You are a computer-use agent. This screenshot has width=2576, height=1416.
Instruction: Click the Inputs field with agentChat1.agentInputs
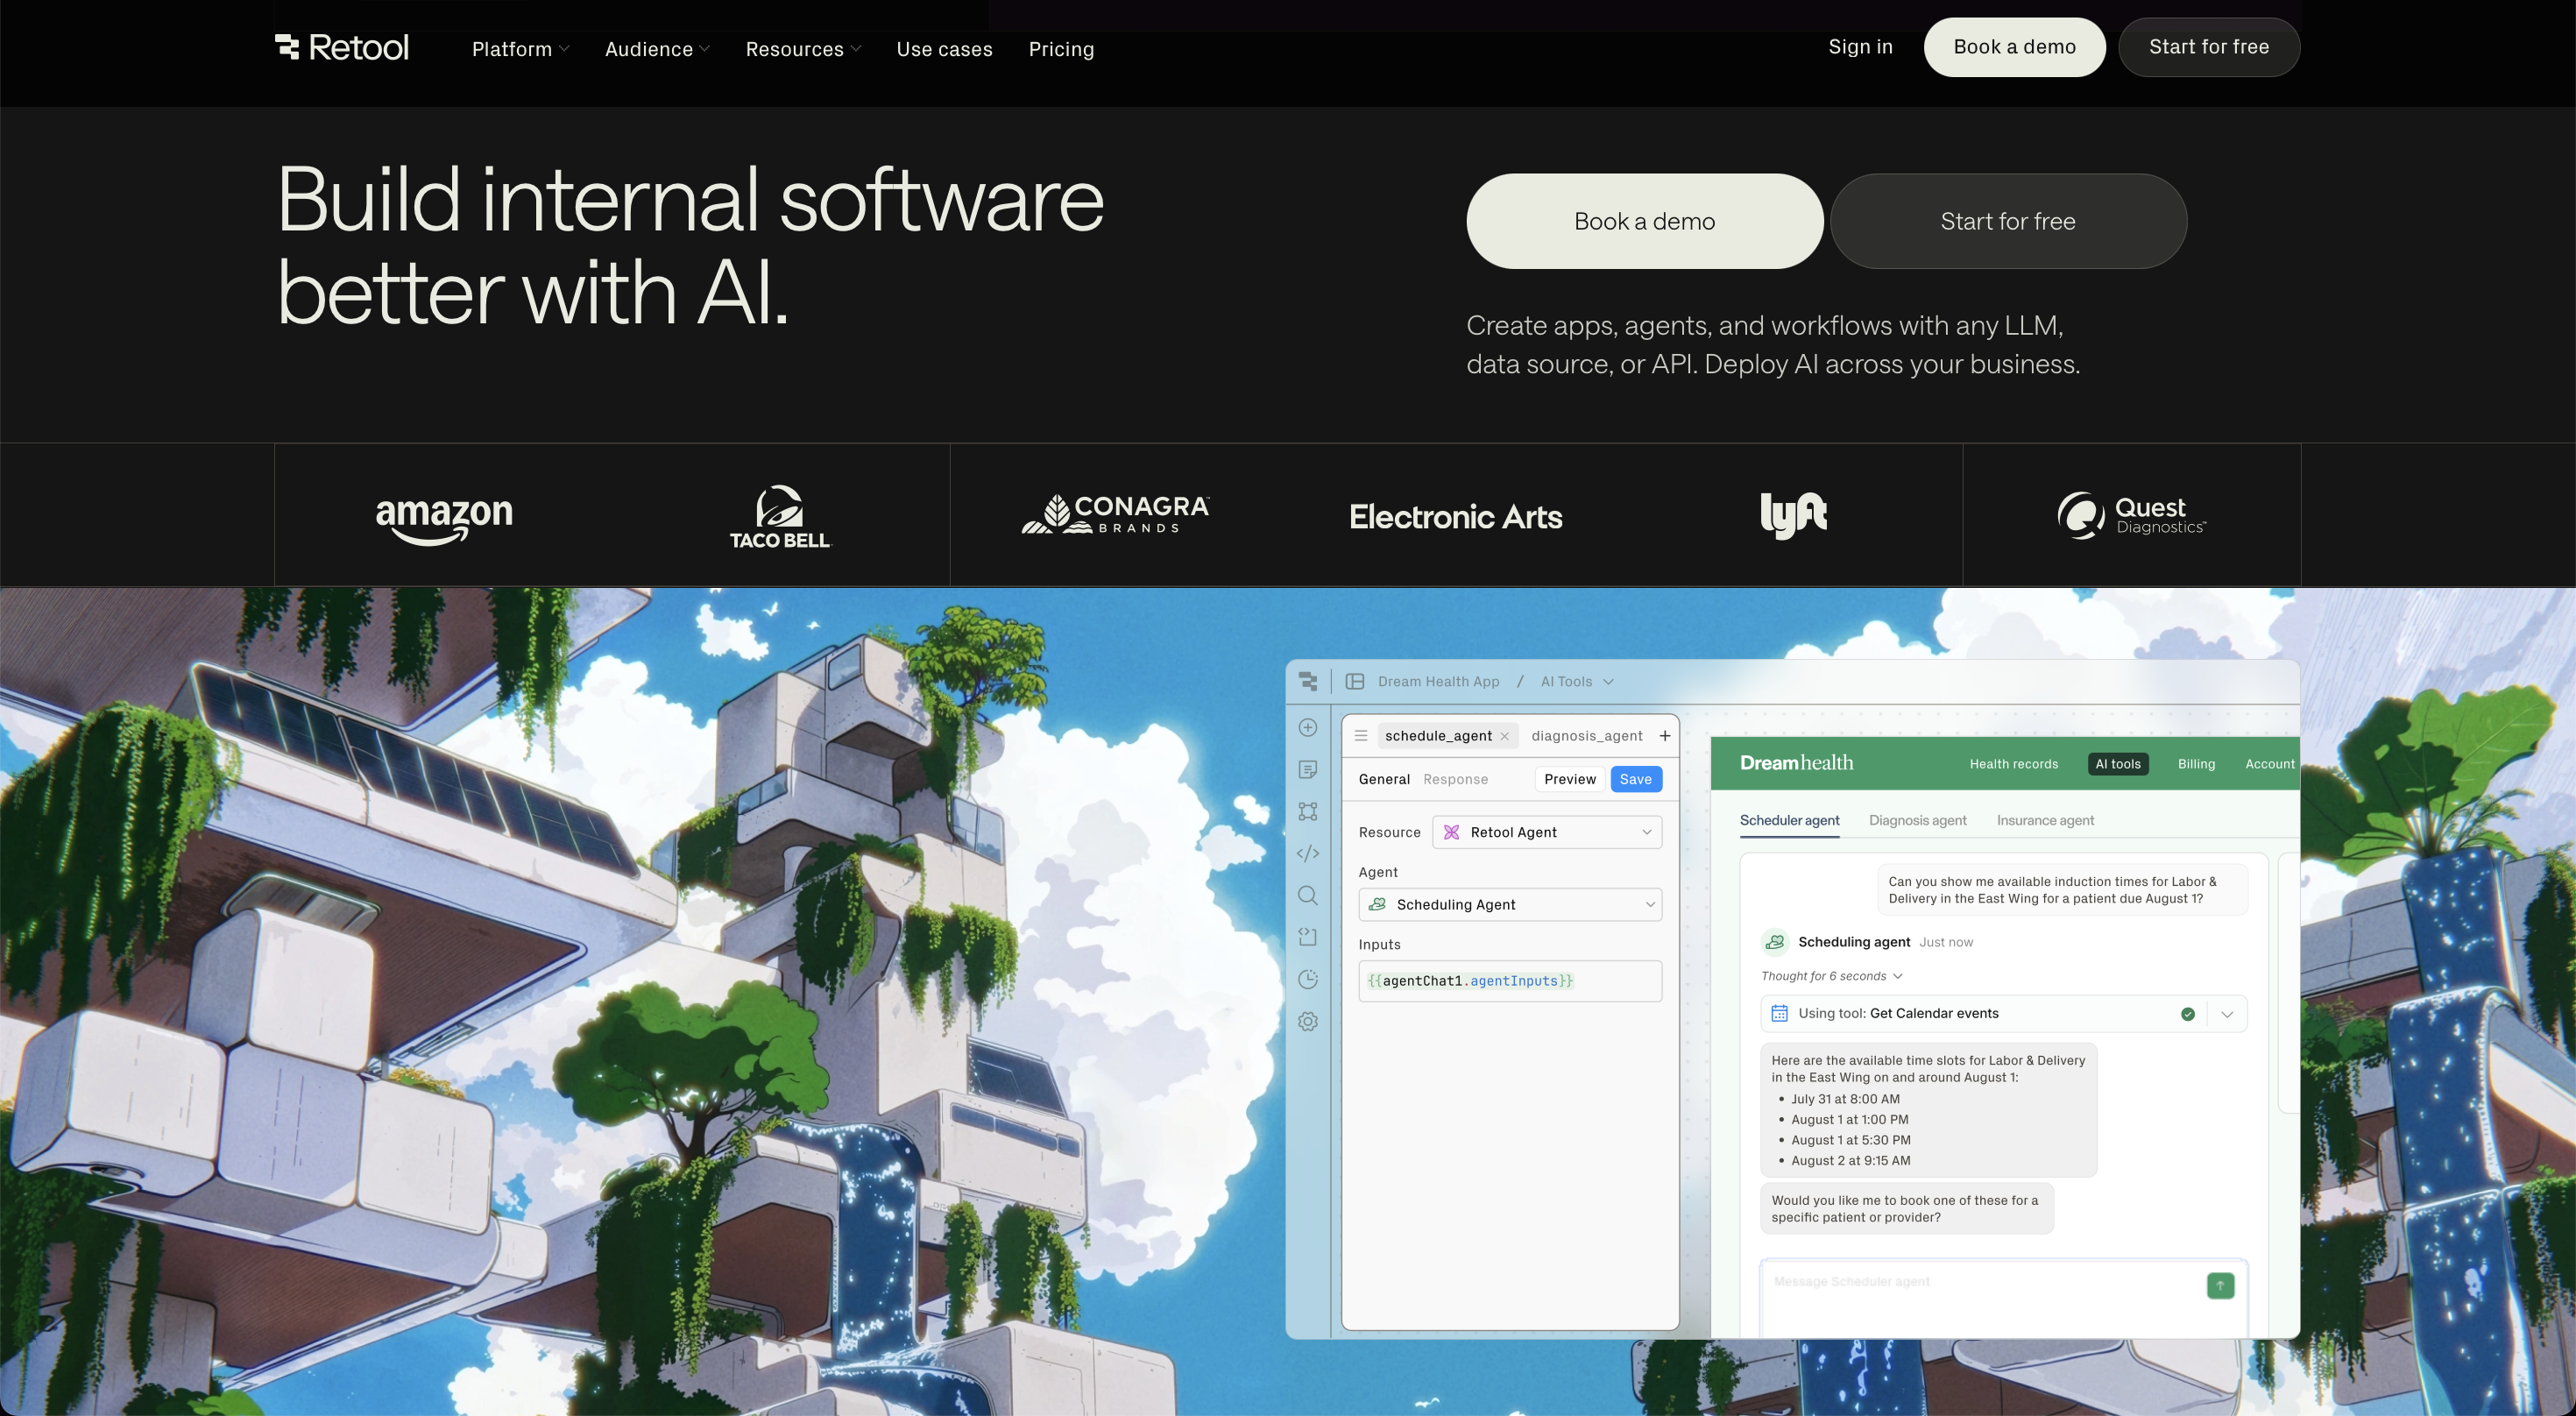(x=1510, y=982)
